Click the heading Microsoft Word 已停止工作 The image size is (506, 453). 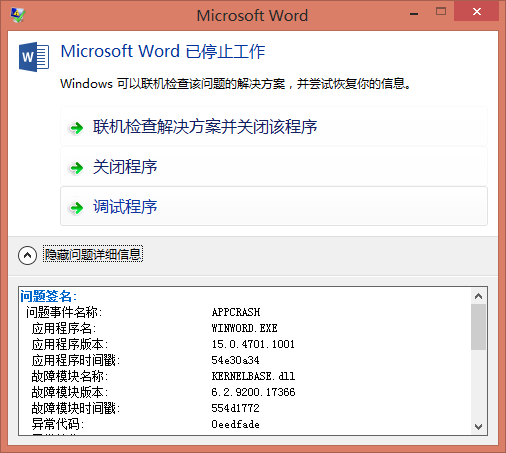163,52
